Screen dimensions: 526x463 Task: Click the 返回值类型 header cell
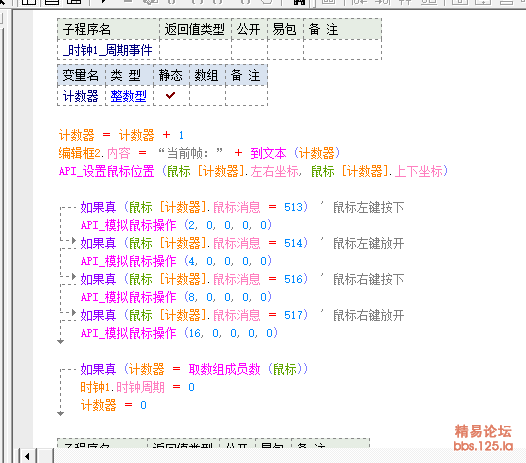pos(195,29)
